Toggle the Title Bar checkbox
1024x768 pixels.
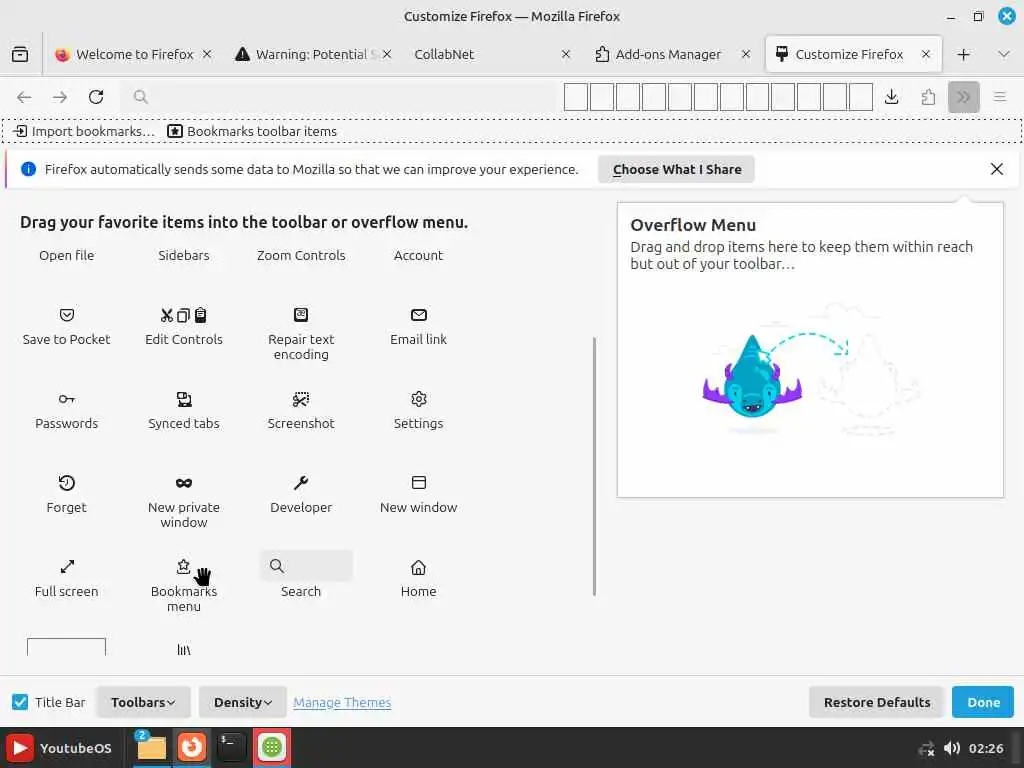click(20, 702)
